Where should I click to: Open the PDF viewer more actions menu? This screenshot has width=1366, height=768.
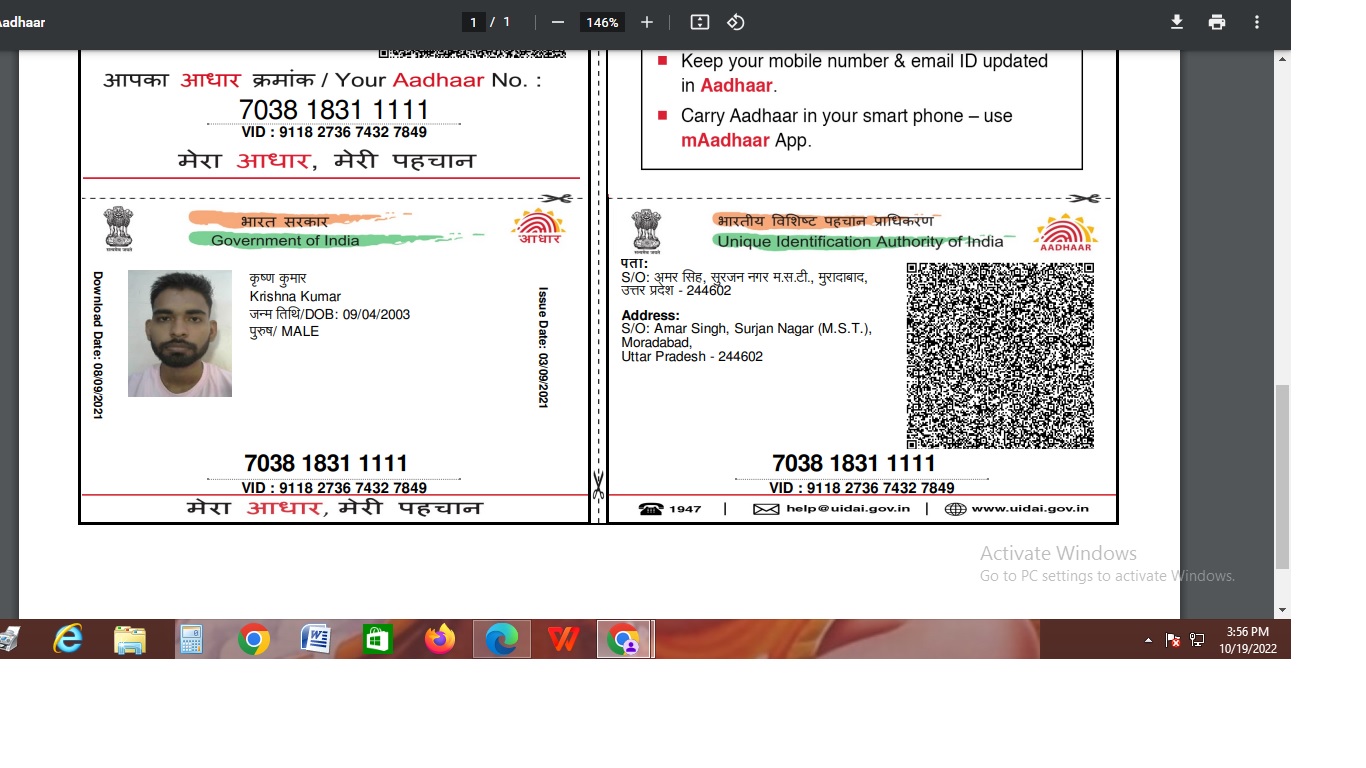pyautogui.click(x=1257, y=22)
